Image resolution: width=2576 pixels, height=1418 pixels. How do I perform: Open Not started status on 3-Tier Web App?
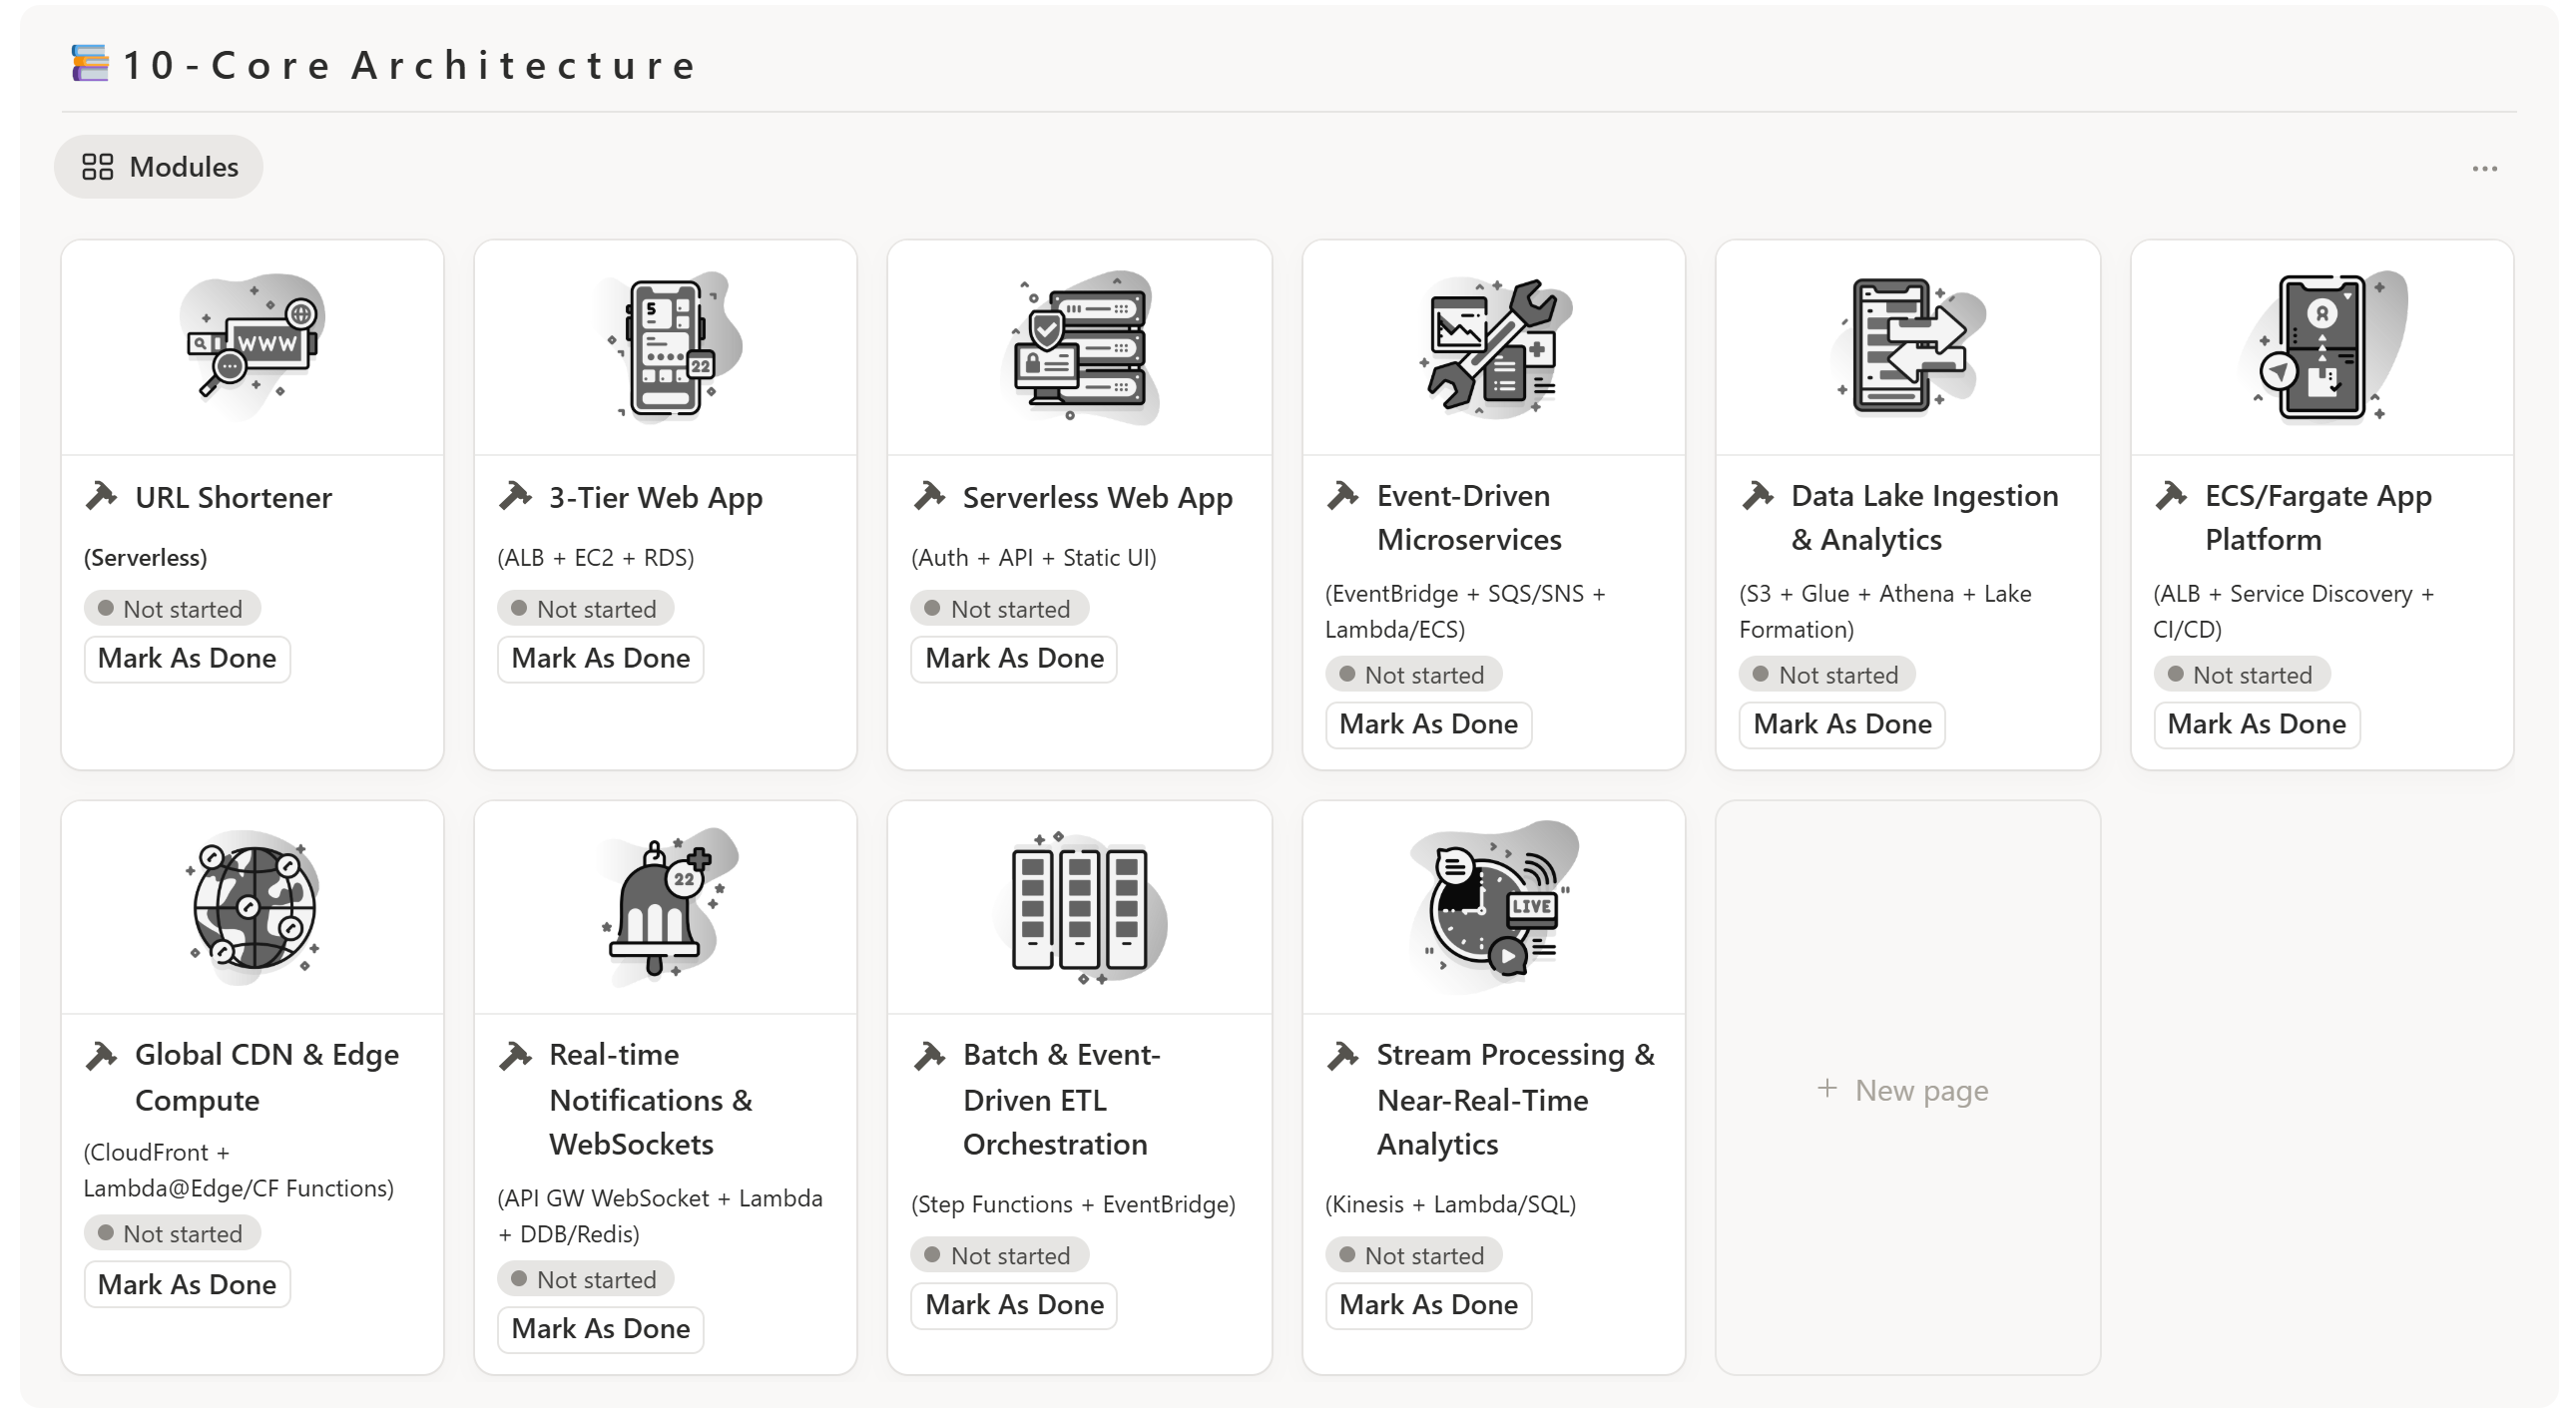click(586, 609)
